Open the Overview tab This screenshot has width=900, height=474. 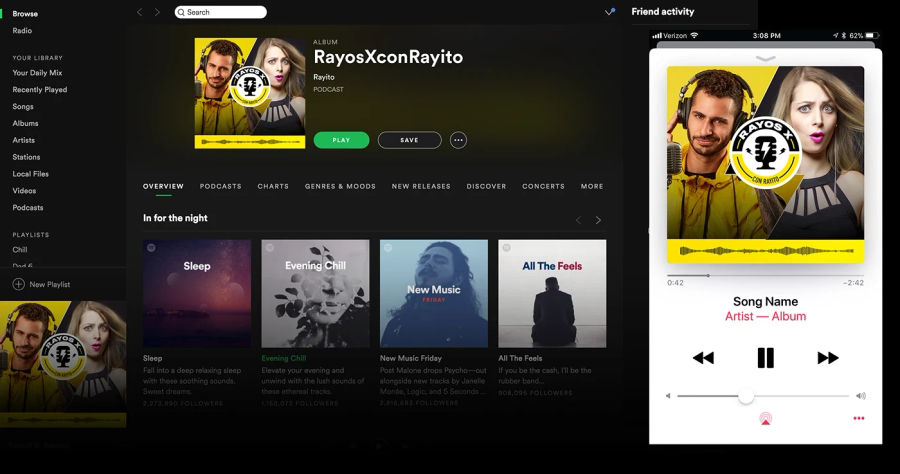click(x=163, y=187)
